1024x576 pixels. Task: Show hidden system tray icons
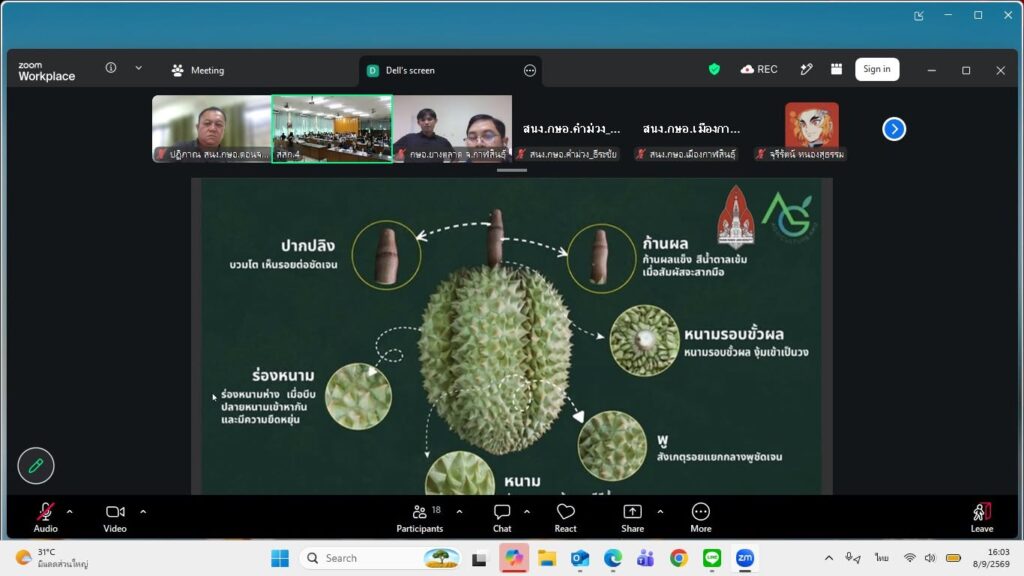click(829, 558)
